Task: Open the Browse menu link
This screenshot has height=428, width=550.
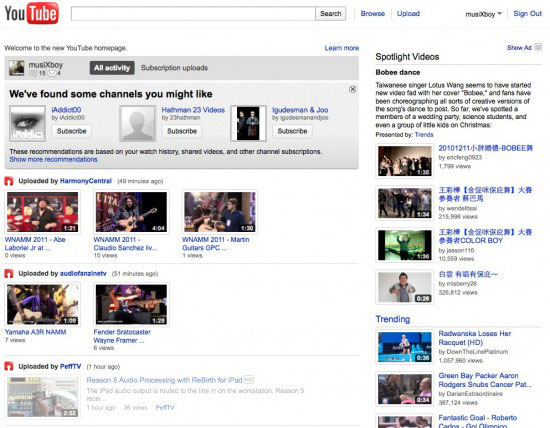Action: (373, 14)
